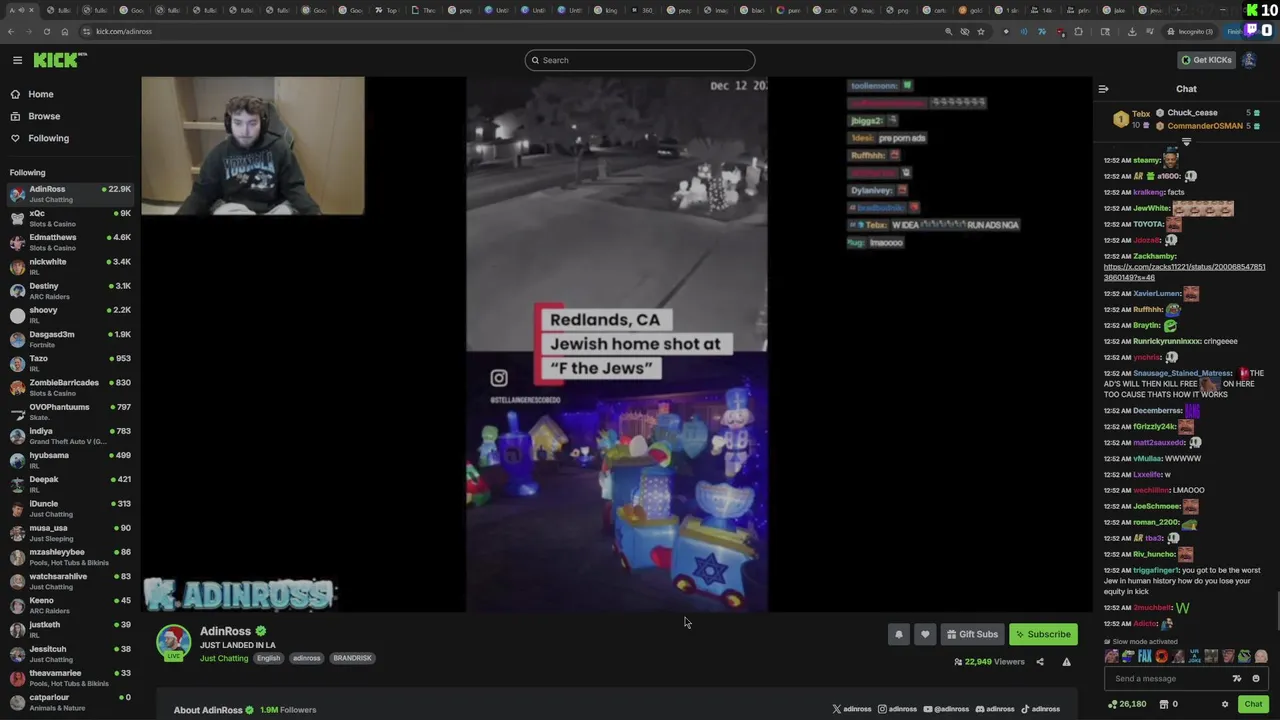Screen dimensions: 1280x720
Task: Open Zackhamby's x.com link in chat
Action: (x=1184, y=272)
